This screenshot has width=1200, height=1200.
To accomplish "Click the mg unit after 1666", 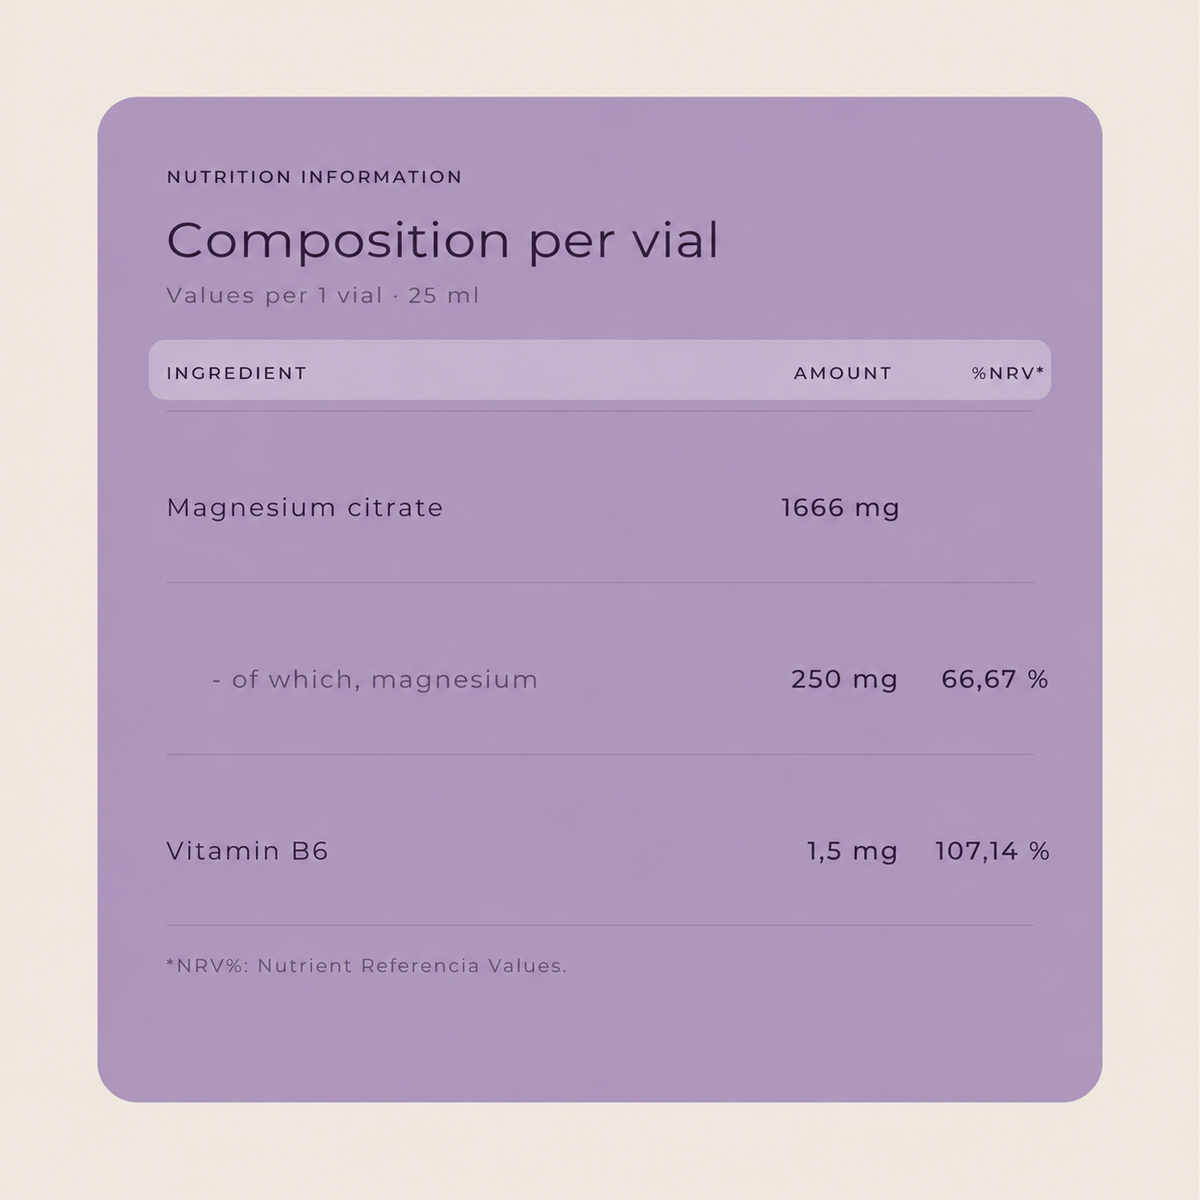I will 877,510.
